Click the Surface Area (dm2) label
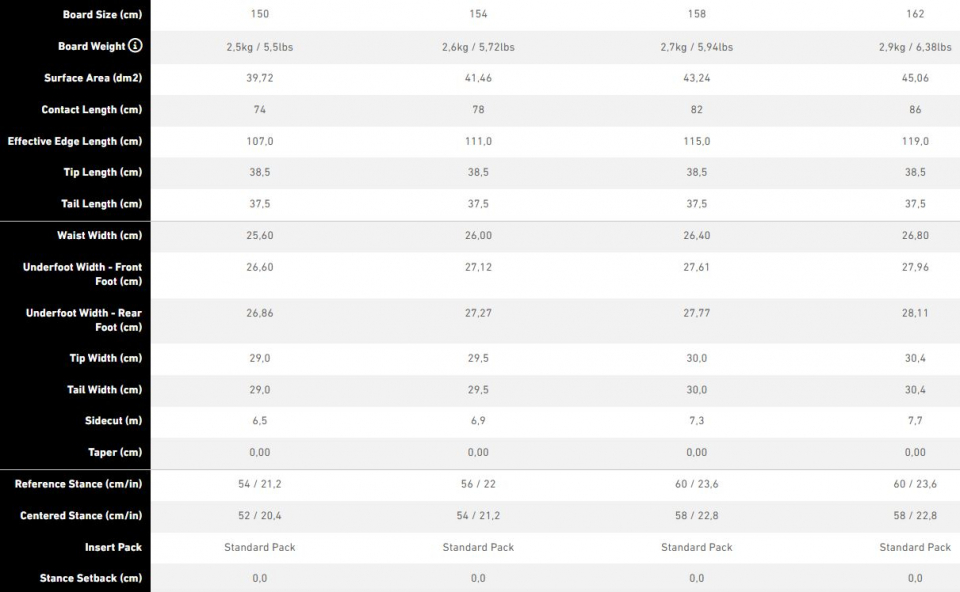Screen dimensions: 960x592 pyautogui.click(x=93, y=78)
